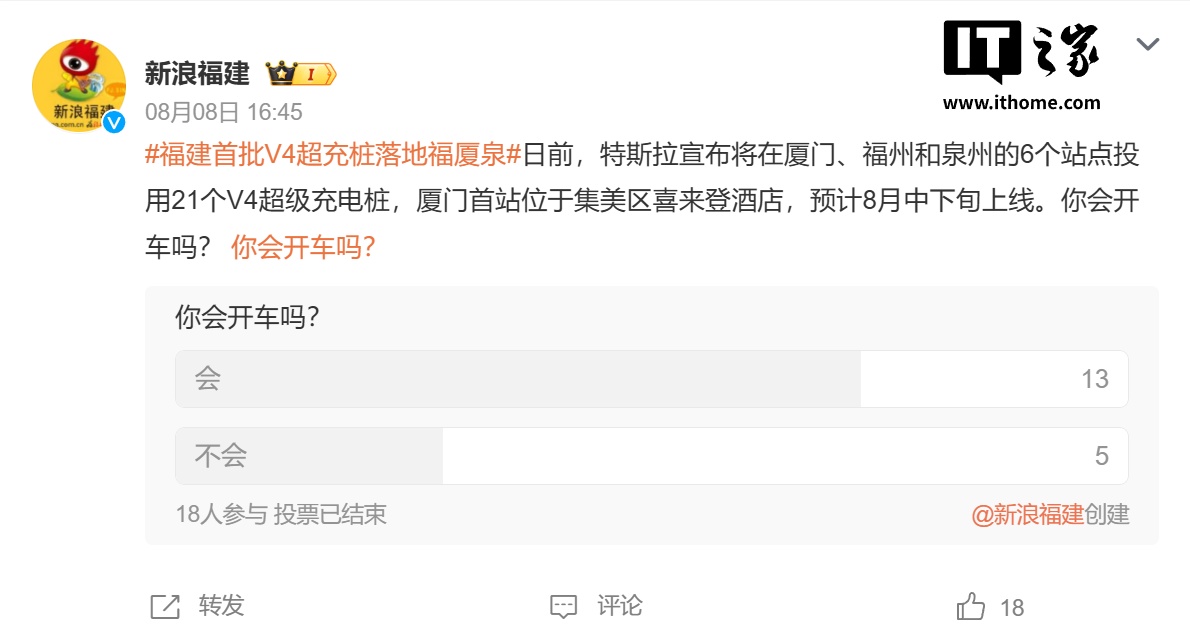The height and width of the screenshot is (633, 1190).
Task: Click the 转发 repost label
Action: [x=221, y=605]
